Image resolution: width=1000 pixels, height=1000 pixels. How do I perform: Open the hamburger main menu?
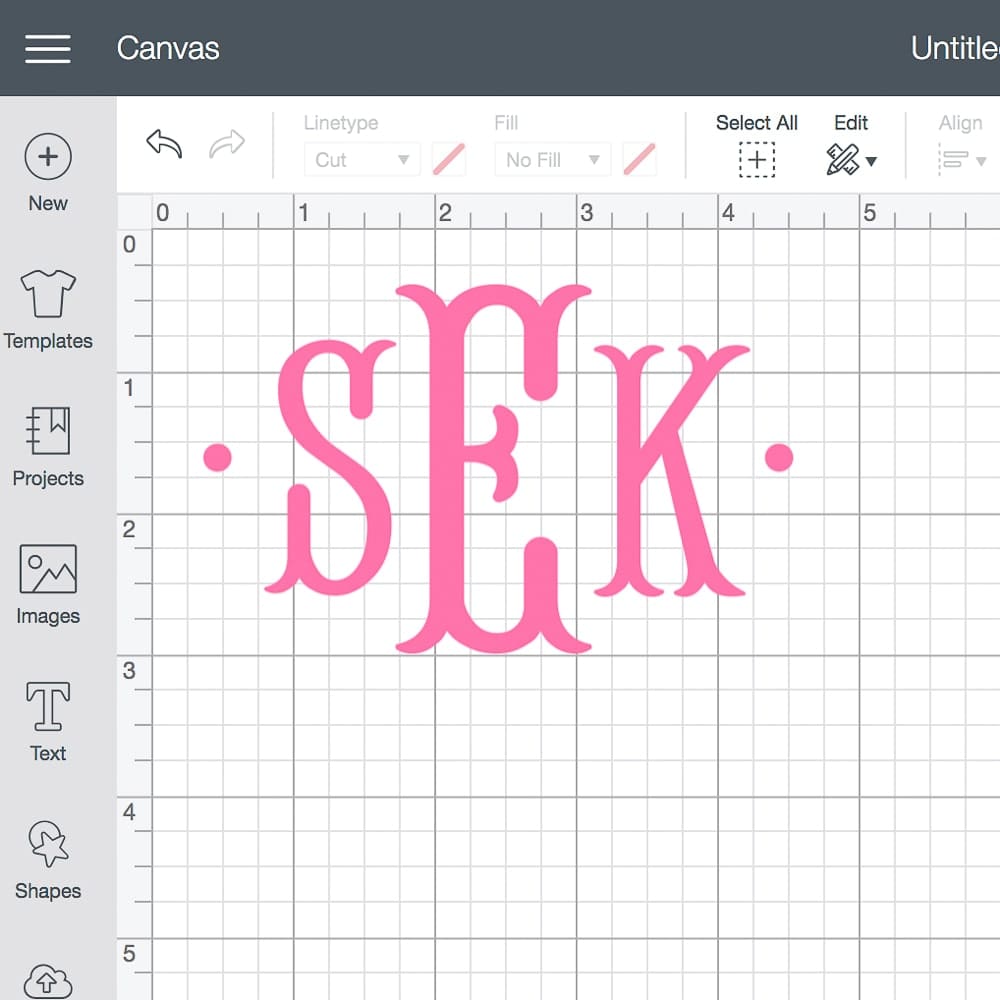tap(48, 49)
